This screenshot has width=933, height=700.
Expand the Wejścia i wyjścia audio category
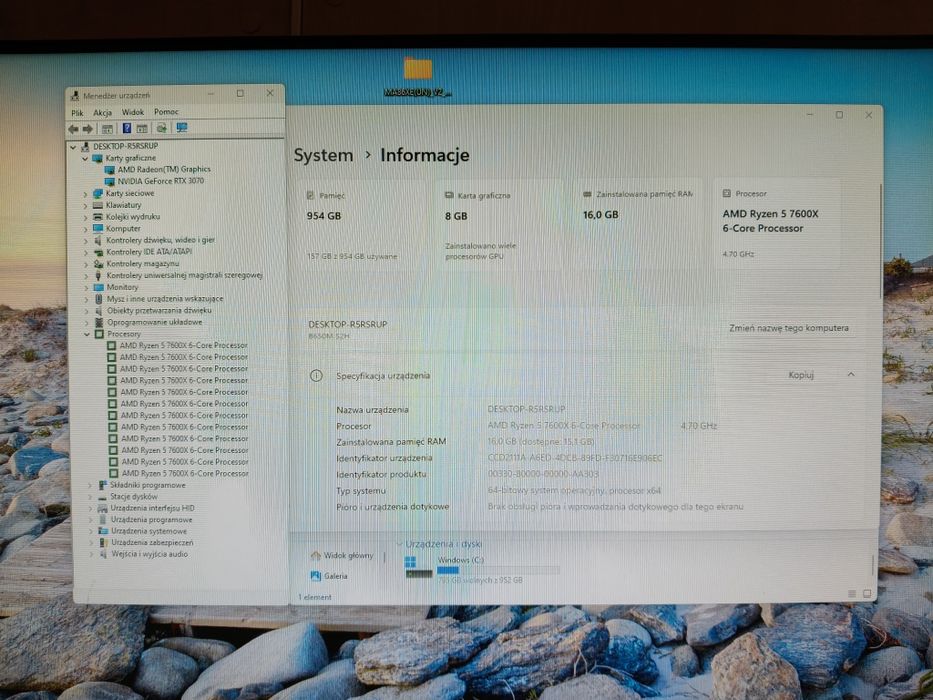pos(91,554)
